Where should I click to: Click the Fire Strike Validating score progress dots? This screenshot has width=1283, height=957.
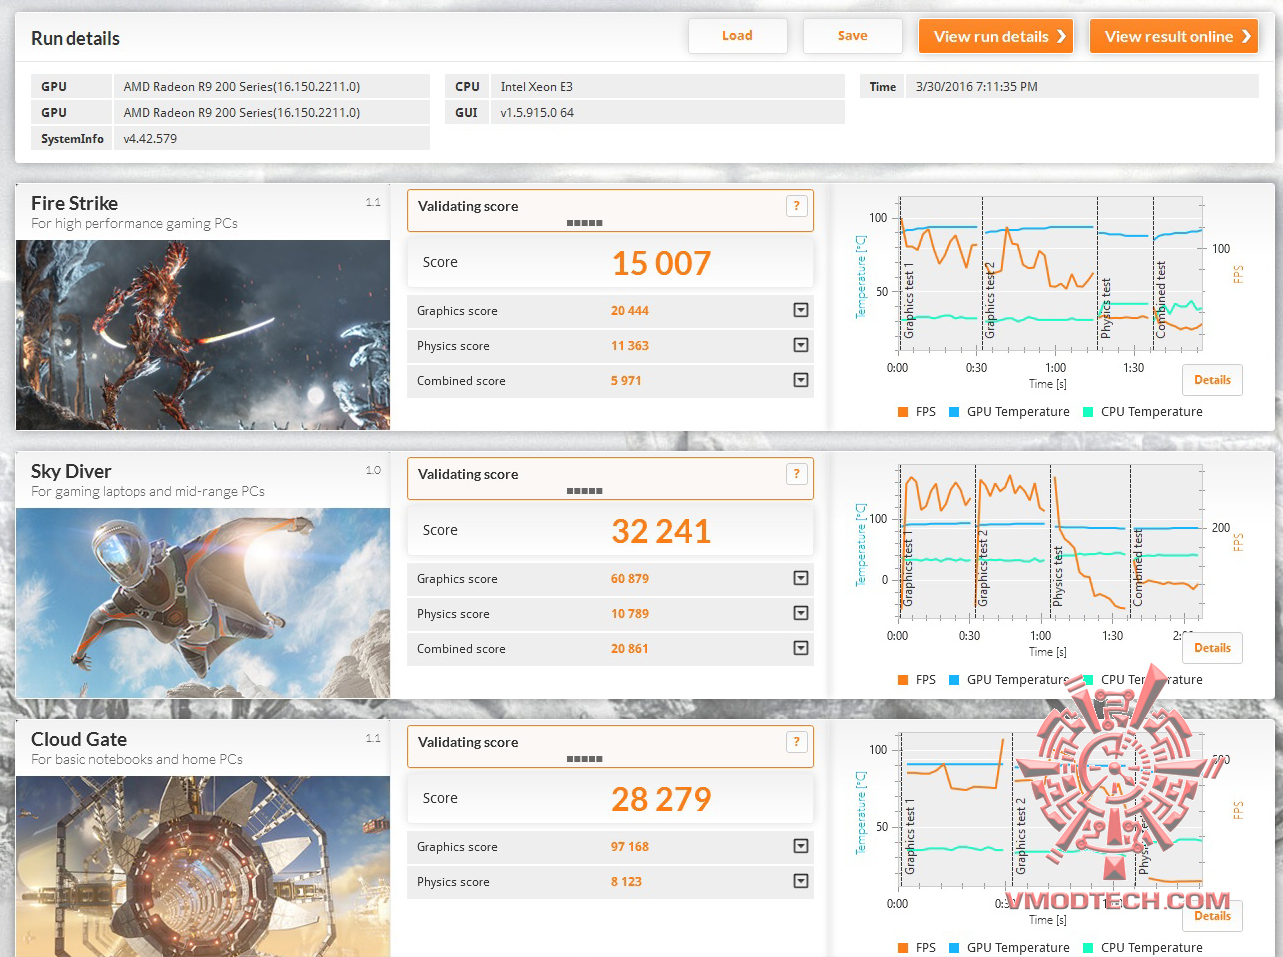point(584,223)
